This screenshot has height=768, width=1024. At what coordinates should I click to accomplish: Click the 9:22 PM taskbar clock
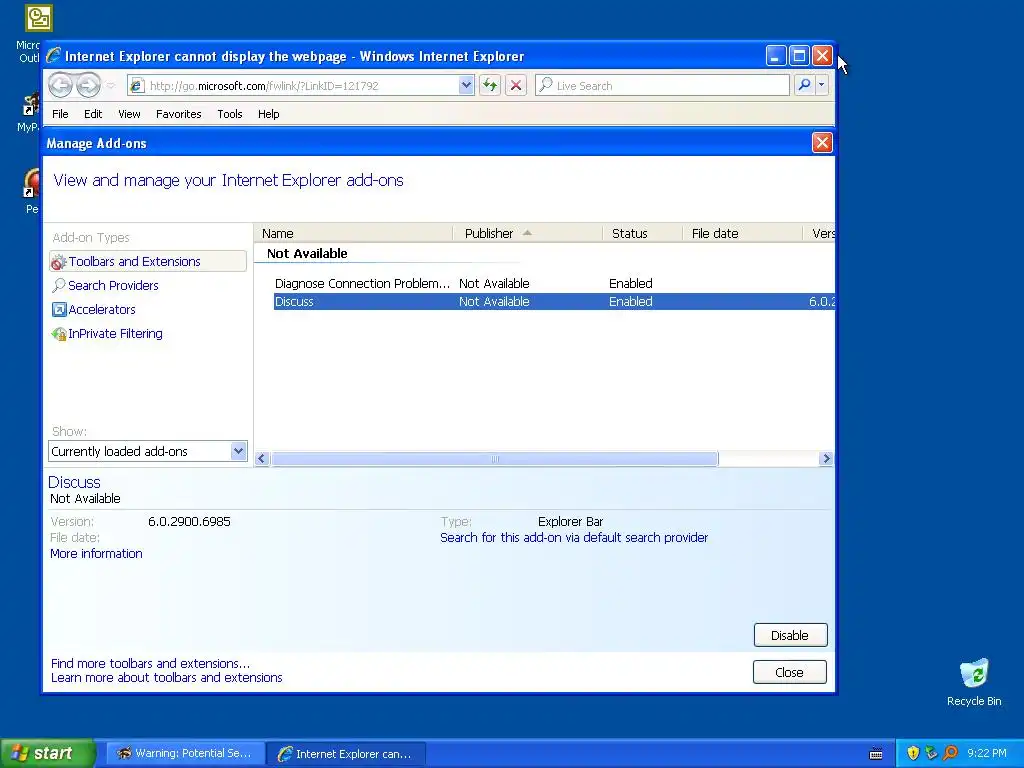(x=987, y=754)
